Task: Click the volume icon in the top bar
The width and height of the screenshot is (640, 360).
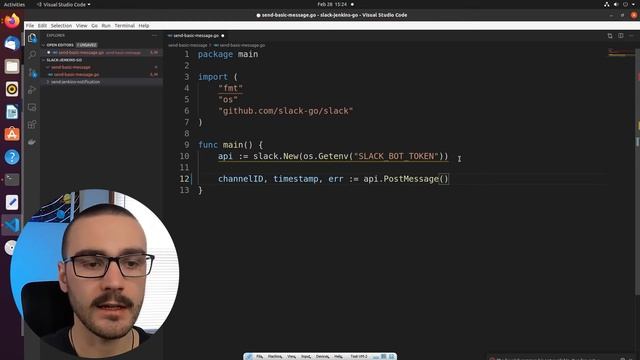Action: [616, 4]
